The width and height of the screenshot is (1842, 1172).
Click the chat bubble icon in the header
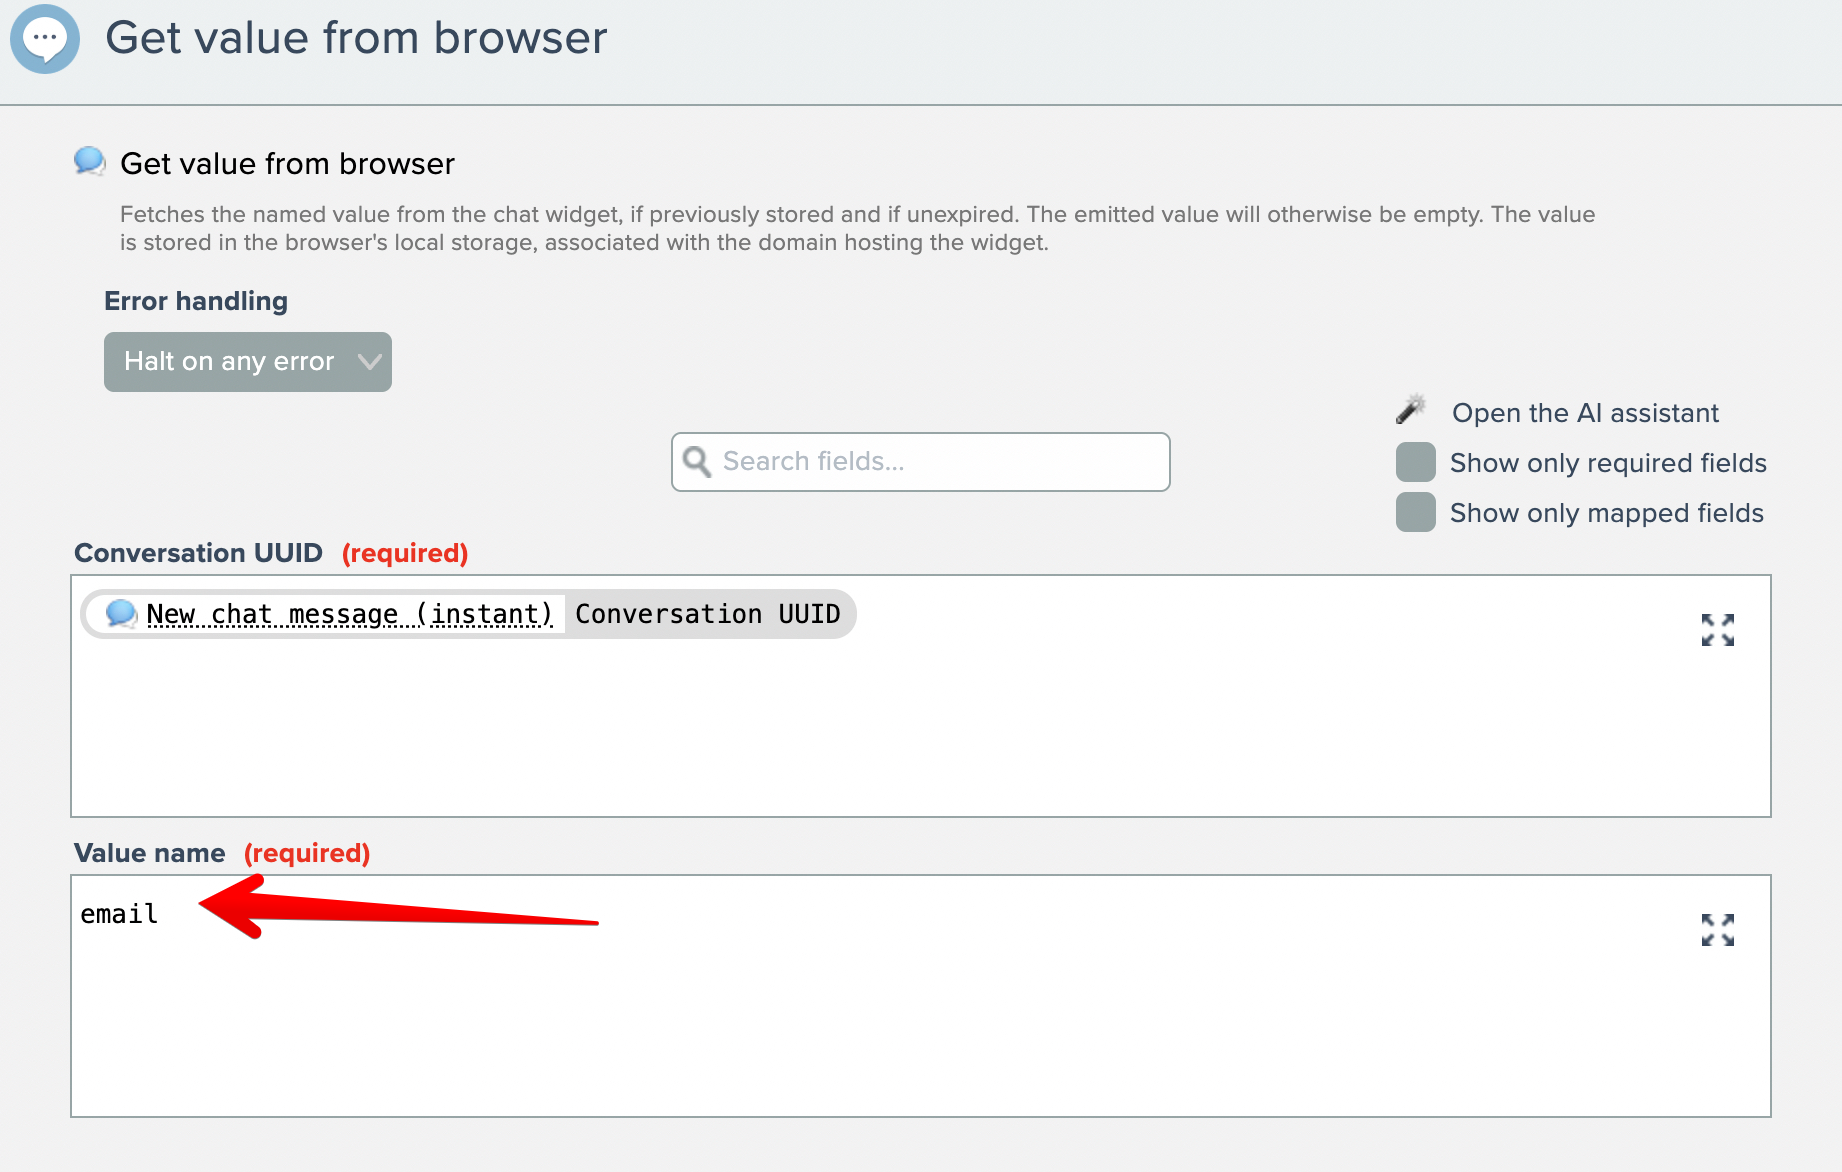(45, 39)
